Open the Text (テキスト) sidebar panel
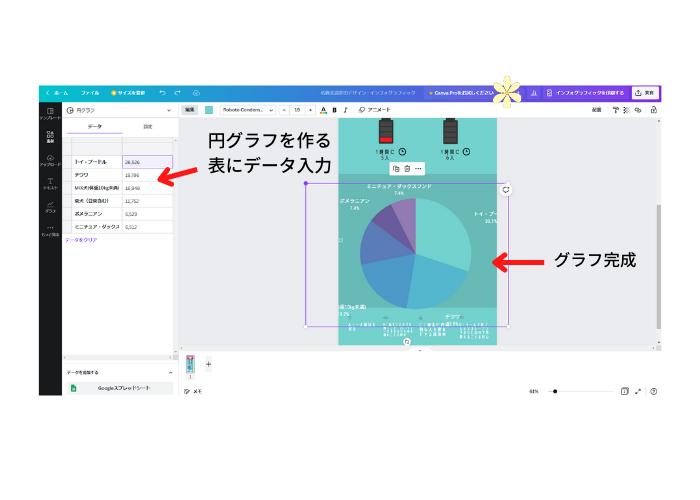 [50, 183]
